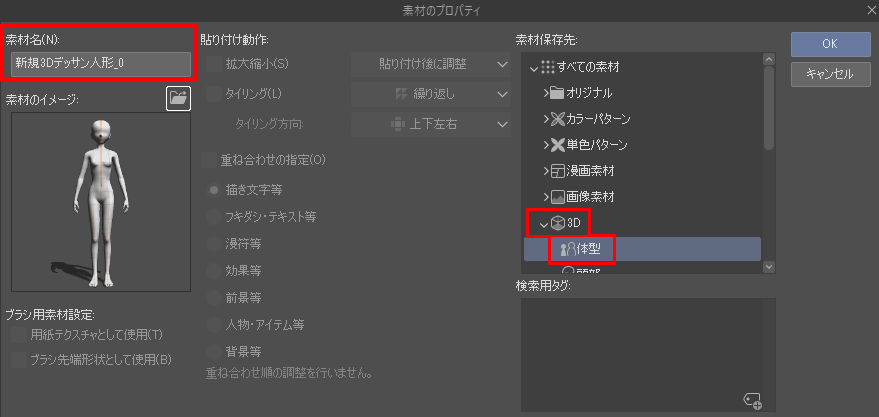Click the 画像素材 image material icon
Screen dimensions: 879x417
557,197
